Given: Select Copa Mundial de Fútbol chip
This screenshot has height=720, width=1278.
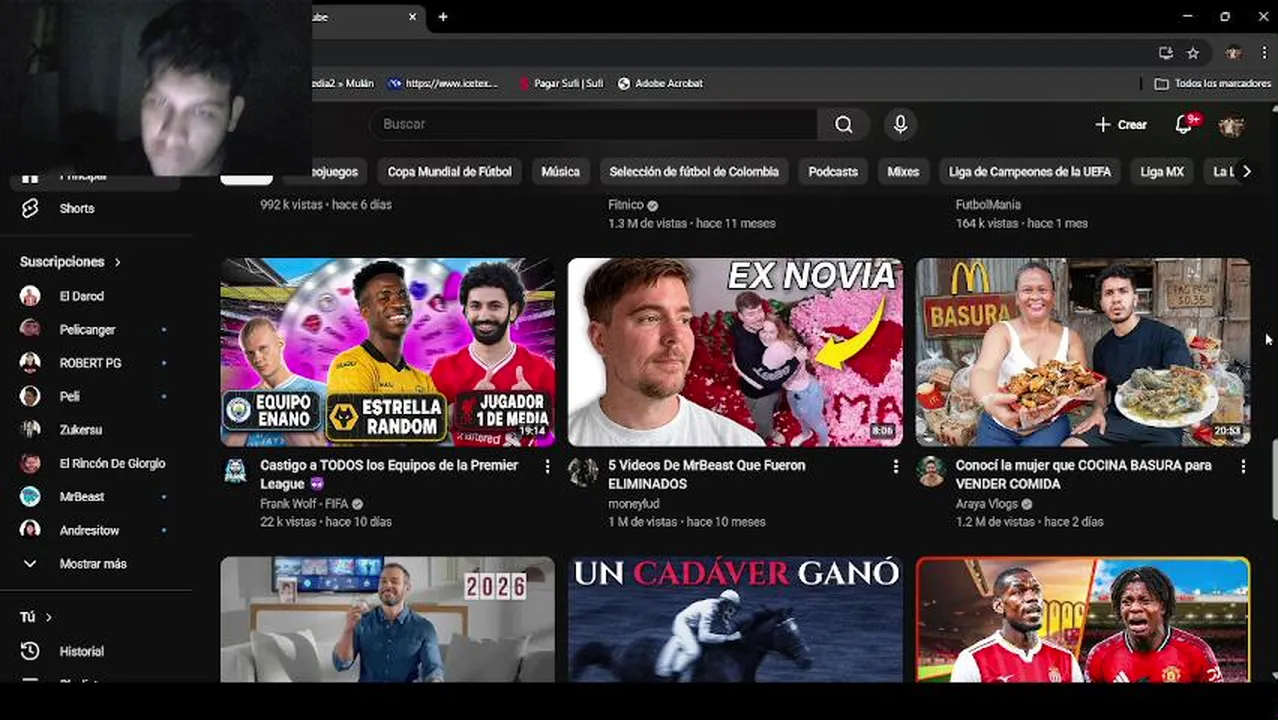Looking at the screenshot, I should tap(449, 172).
